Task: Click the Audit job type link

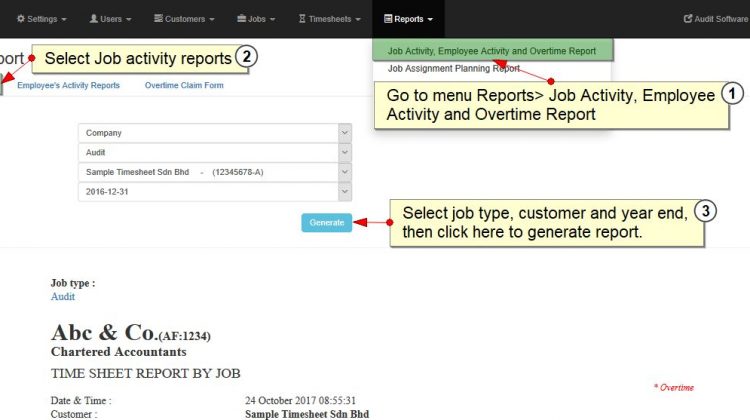Action: click(x=63, y=297)
